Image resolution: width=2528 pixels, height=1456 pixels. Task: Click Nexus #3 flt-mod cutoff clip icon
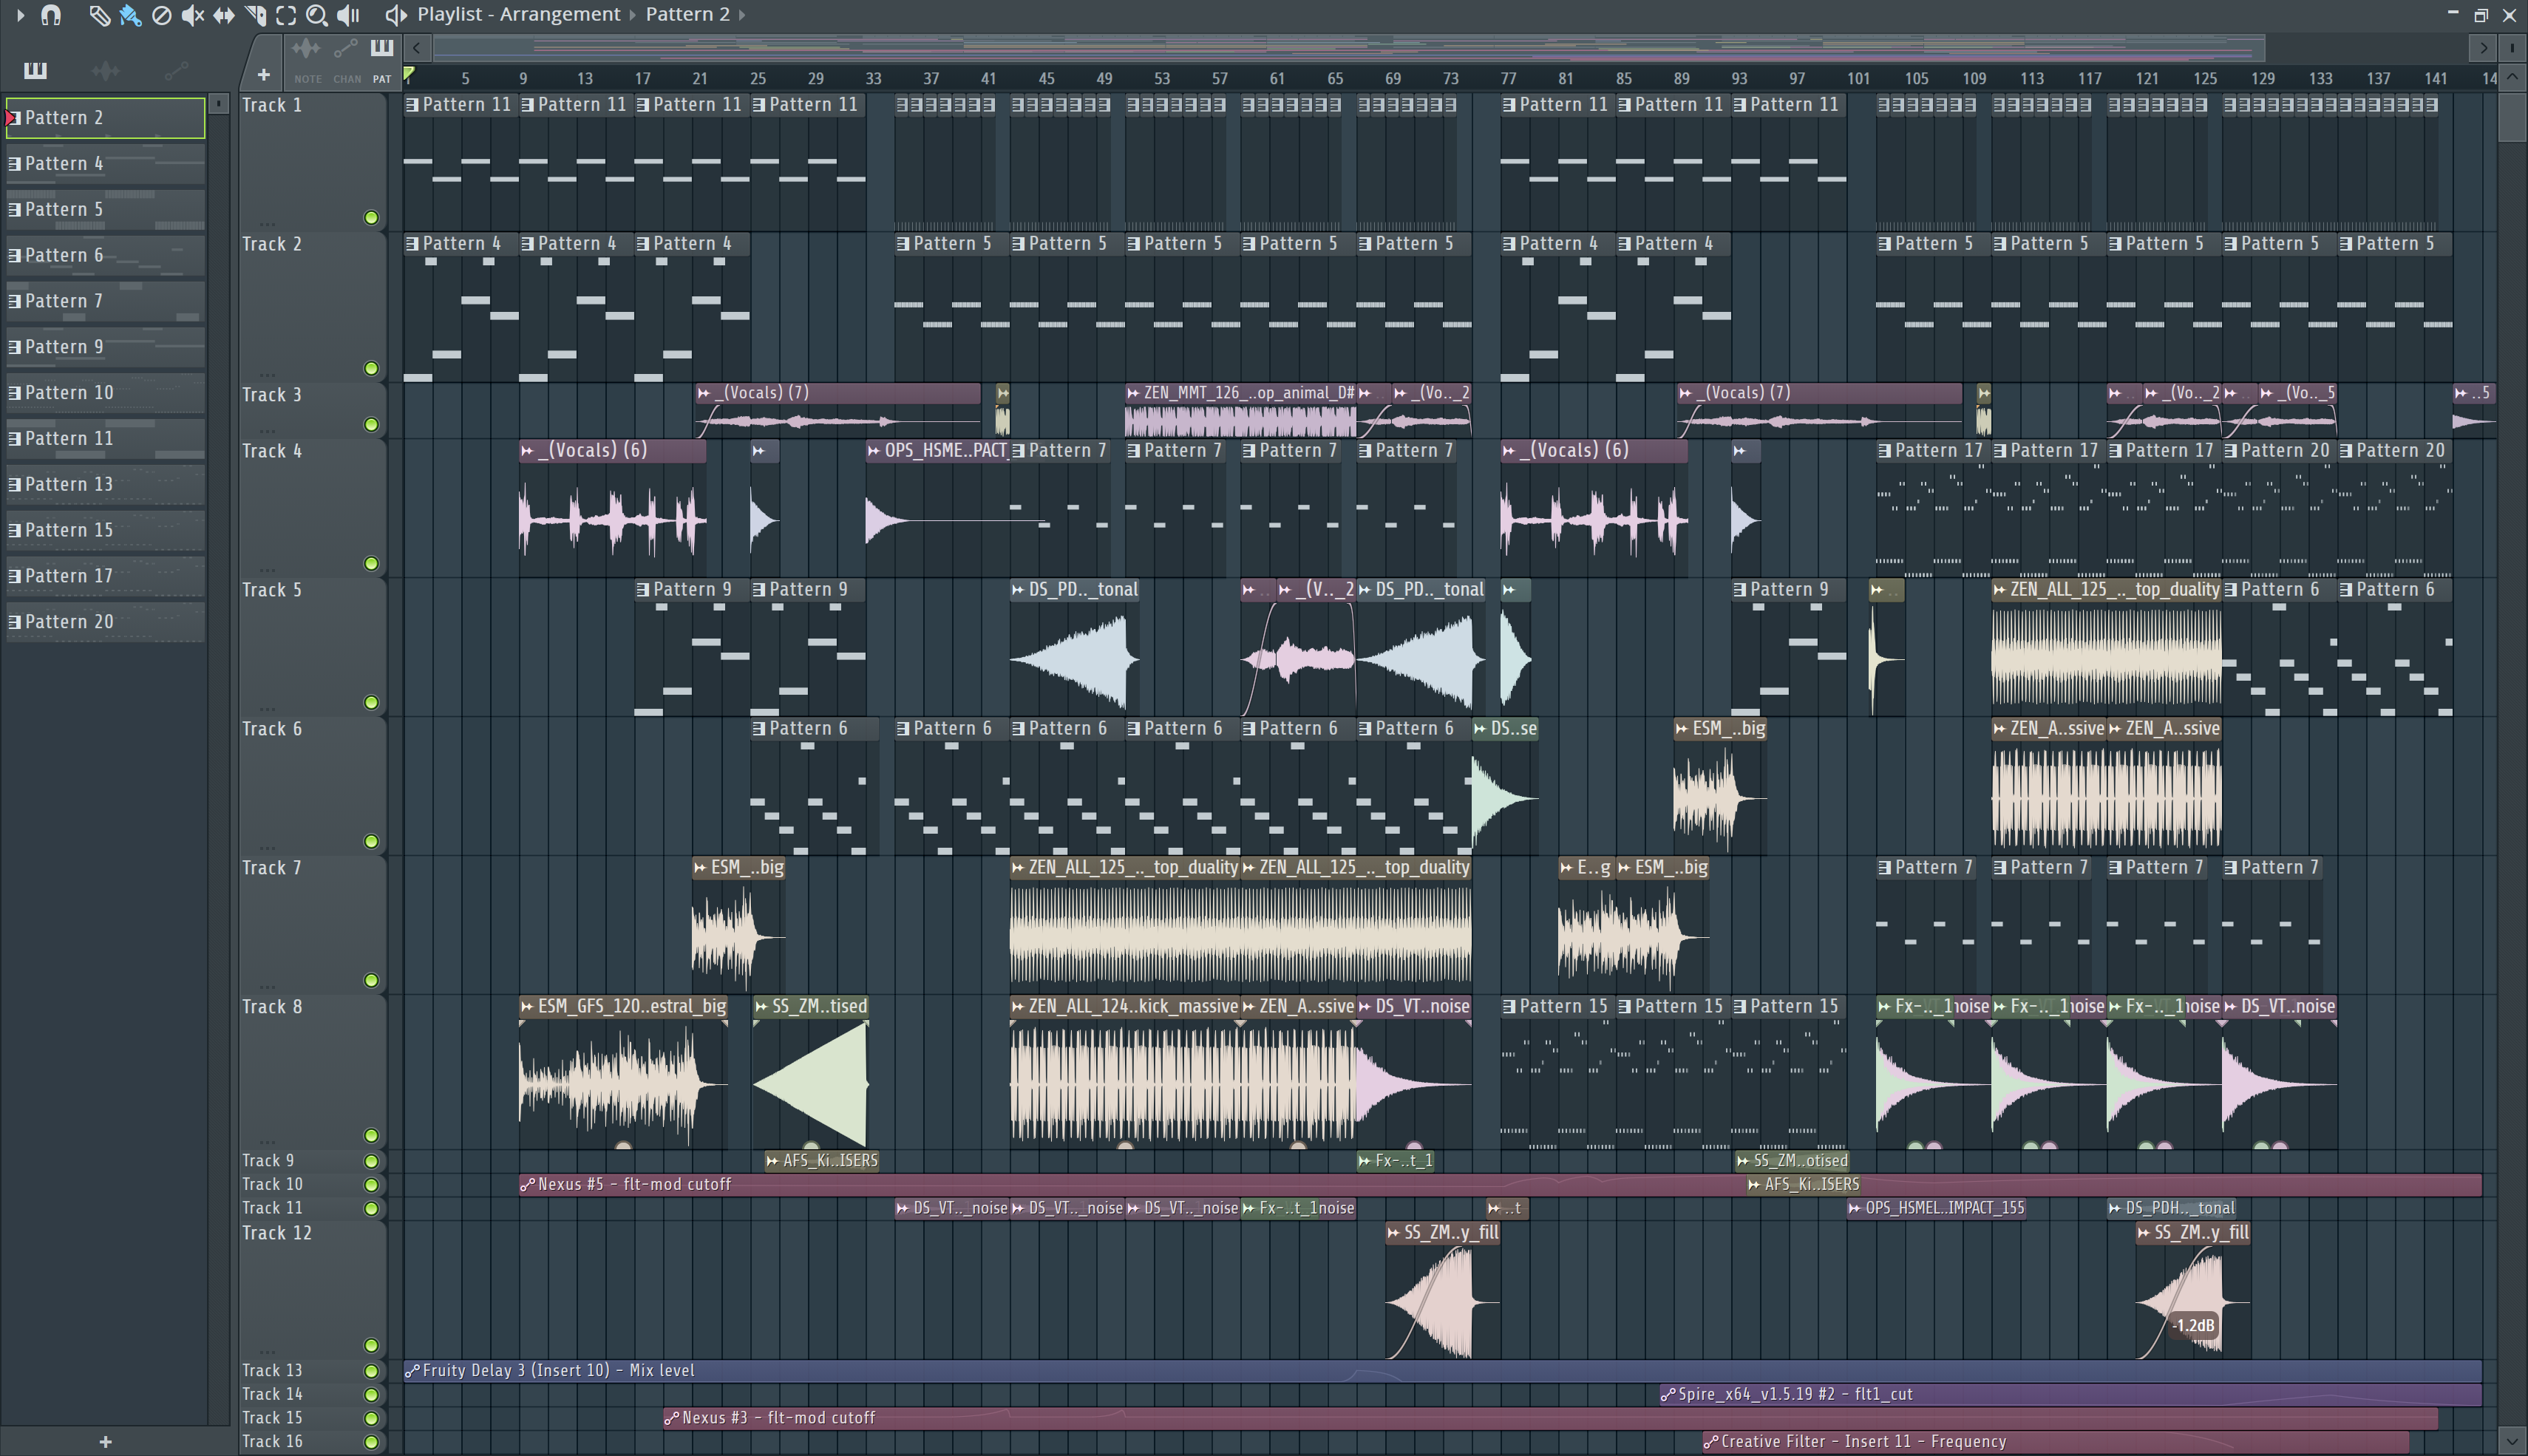[672, 1418]
